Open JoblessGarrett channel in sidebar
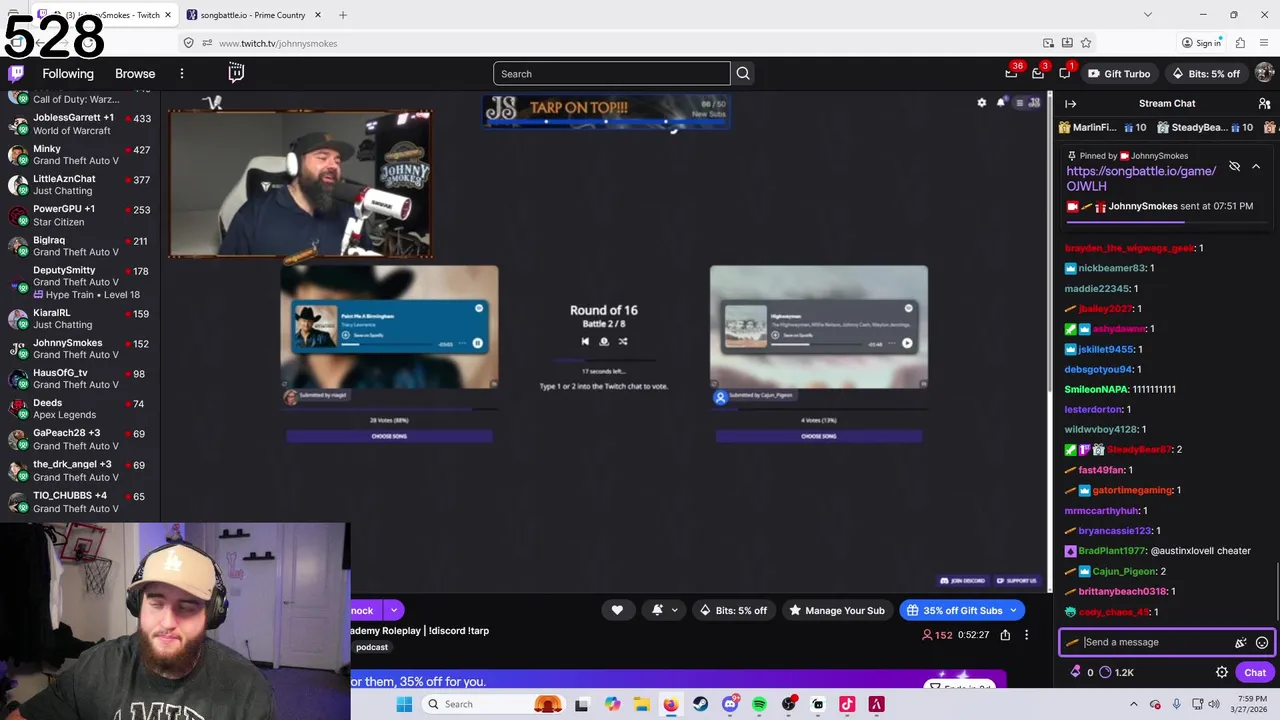 [80, 124]
